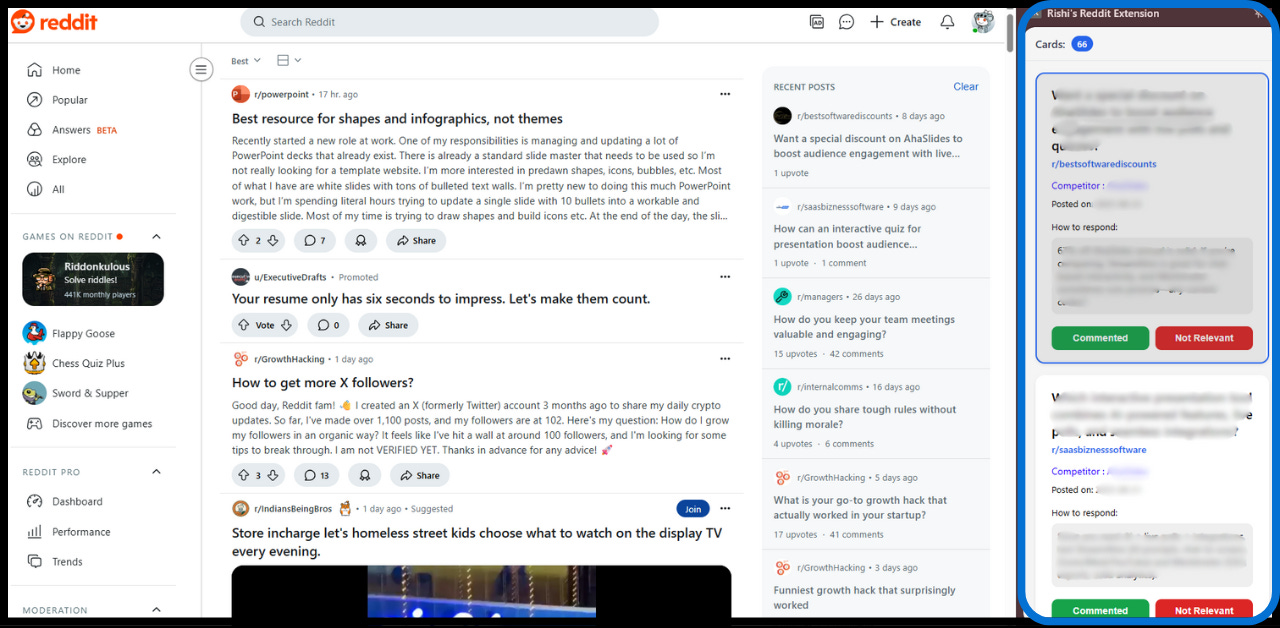Collapse the Reddit Pro section

(x=156, y=472)
